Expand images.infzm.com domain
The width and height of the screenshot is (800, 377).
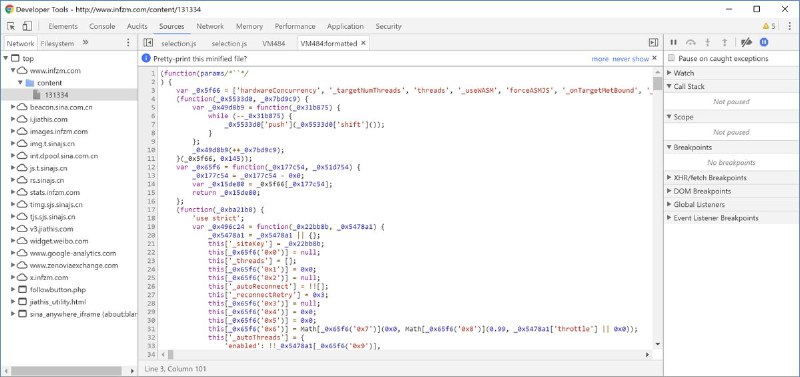pyautogui.click(x=13, y=131)
